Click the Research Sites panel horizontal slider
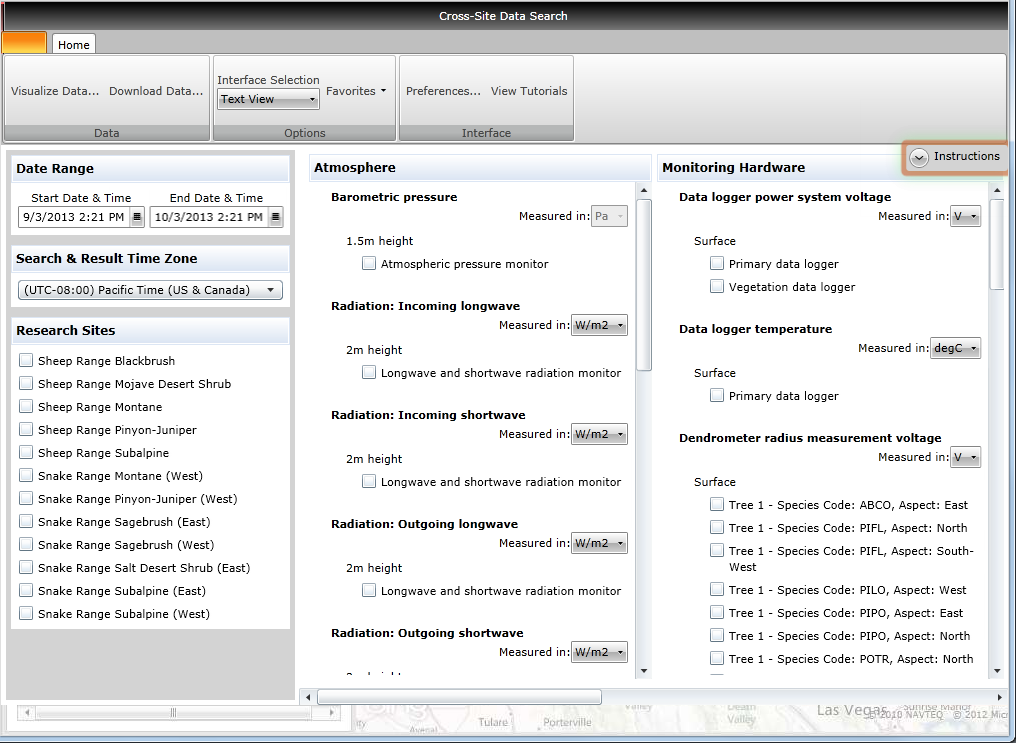The height and width of the screenshot is (743, 1016). (x=173, y=713)
